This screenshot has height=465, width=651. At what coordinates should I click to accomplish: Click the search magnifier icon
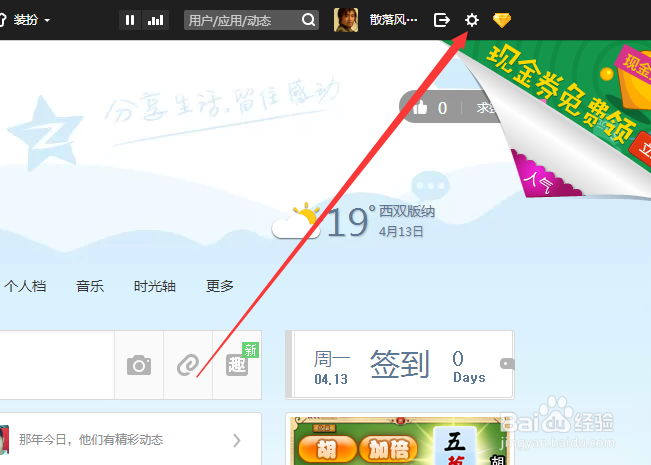[308, 20]
